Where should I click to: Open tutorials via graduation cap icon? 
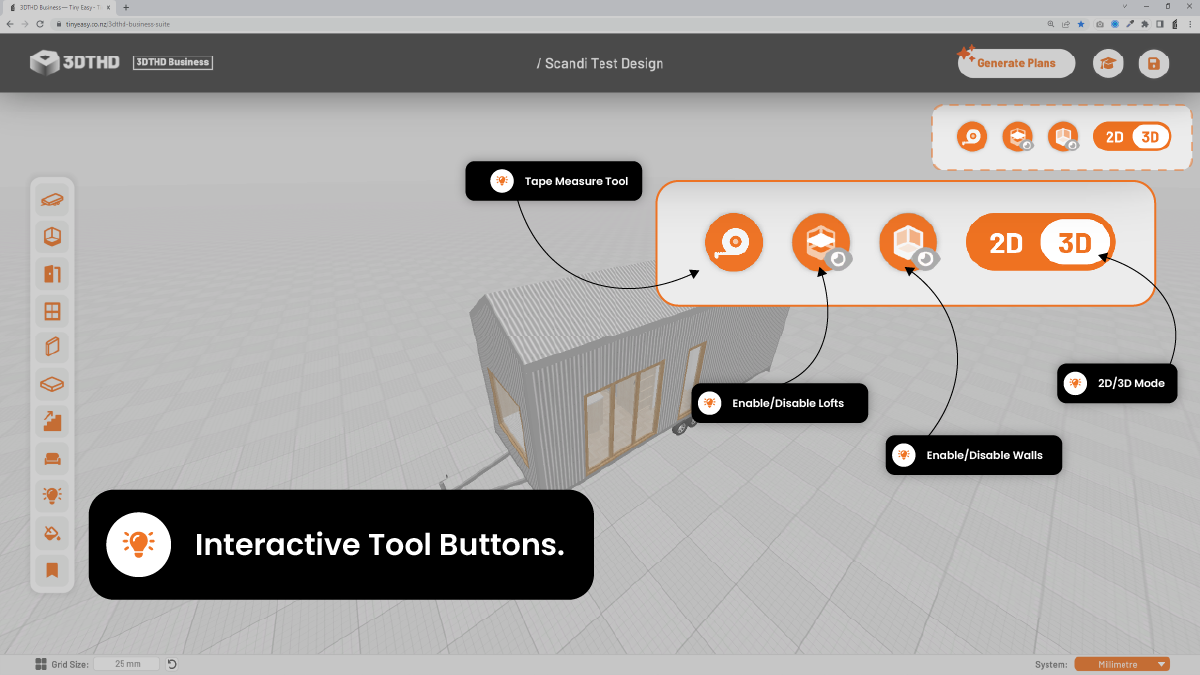coord(1107,63)
